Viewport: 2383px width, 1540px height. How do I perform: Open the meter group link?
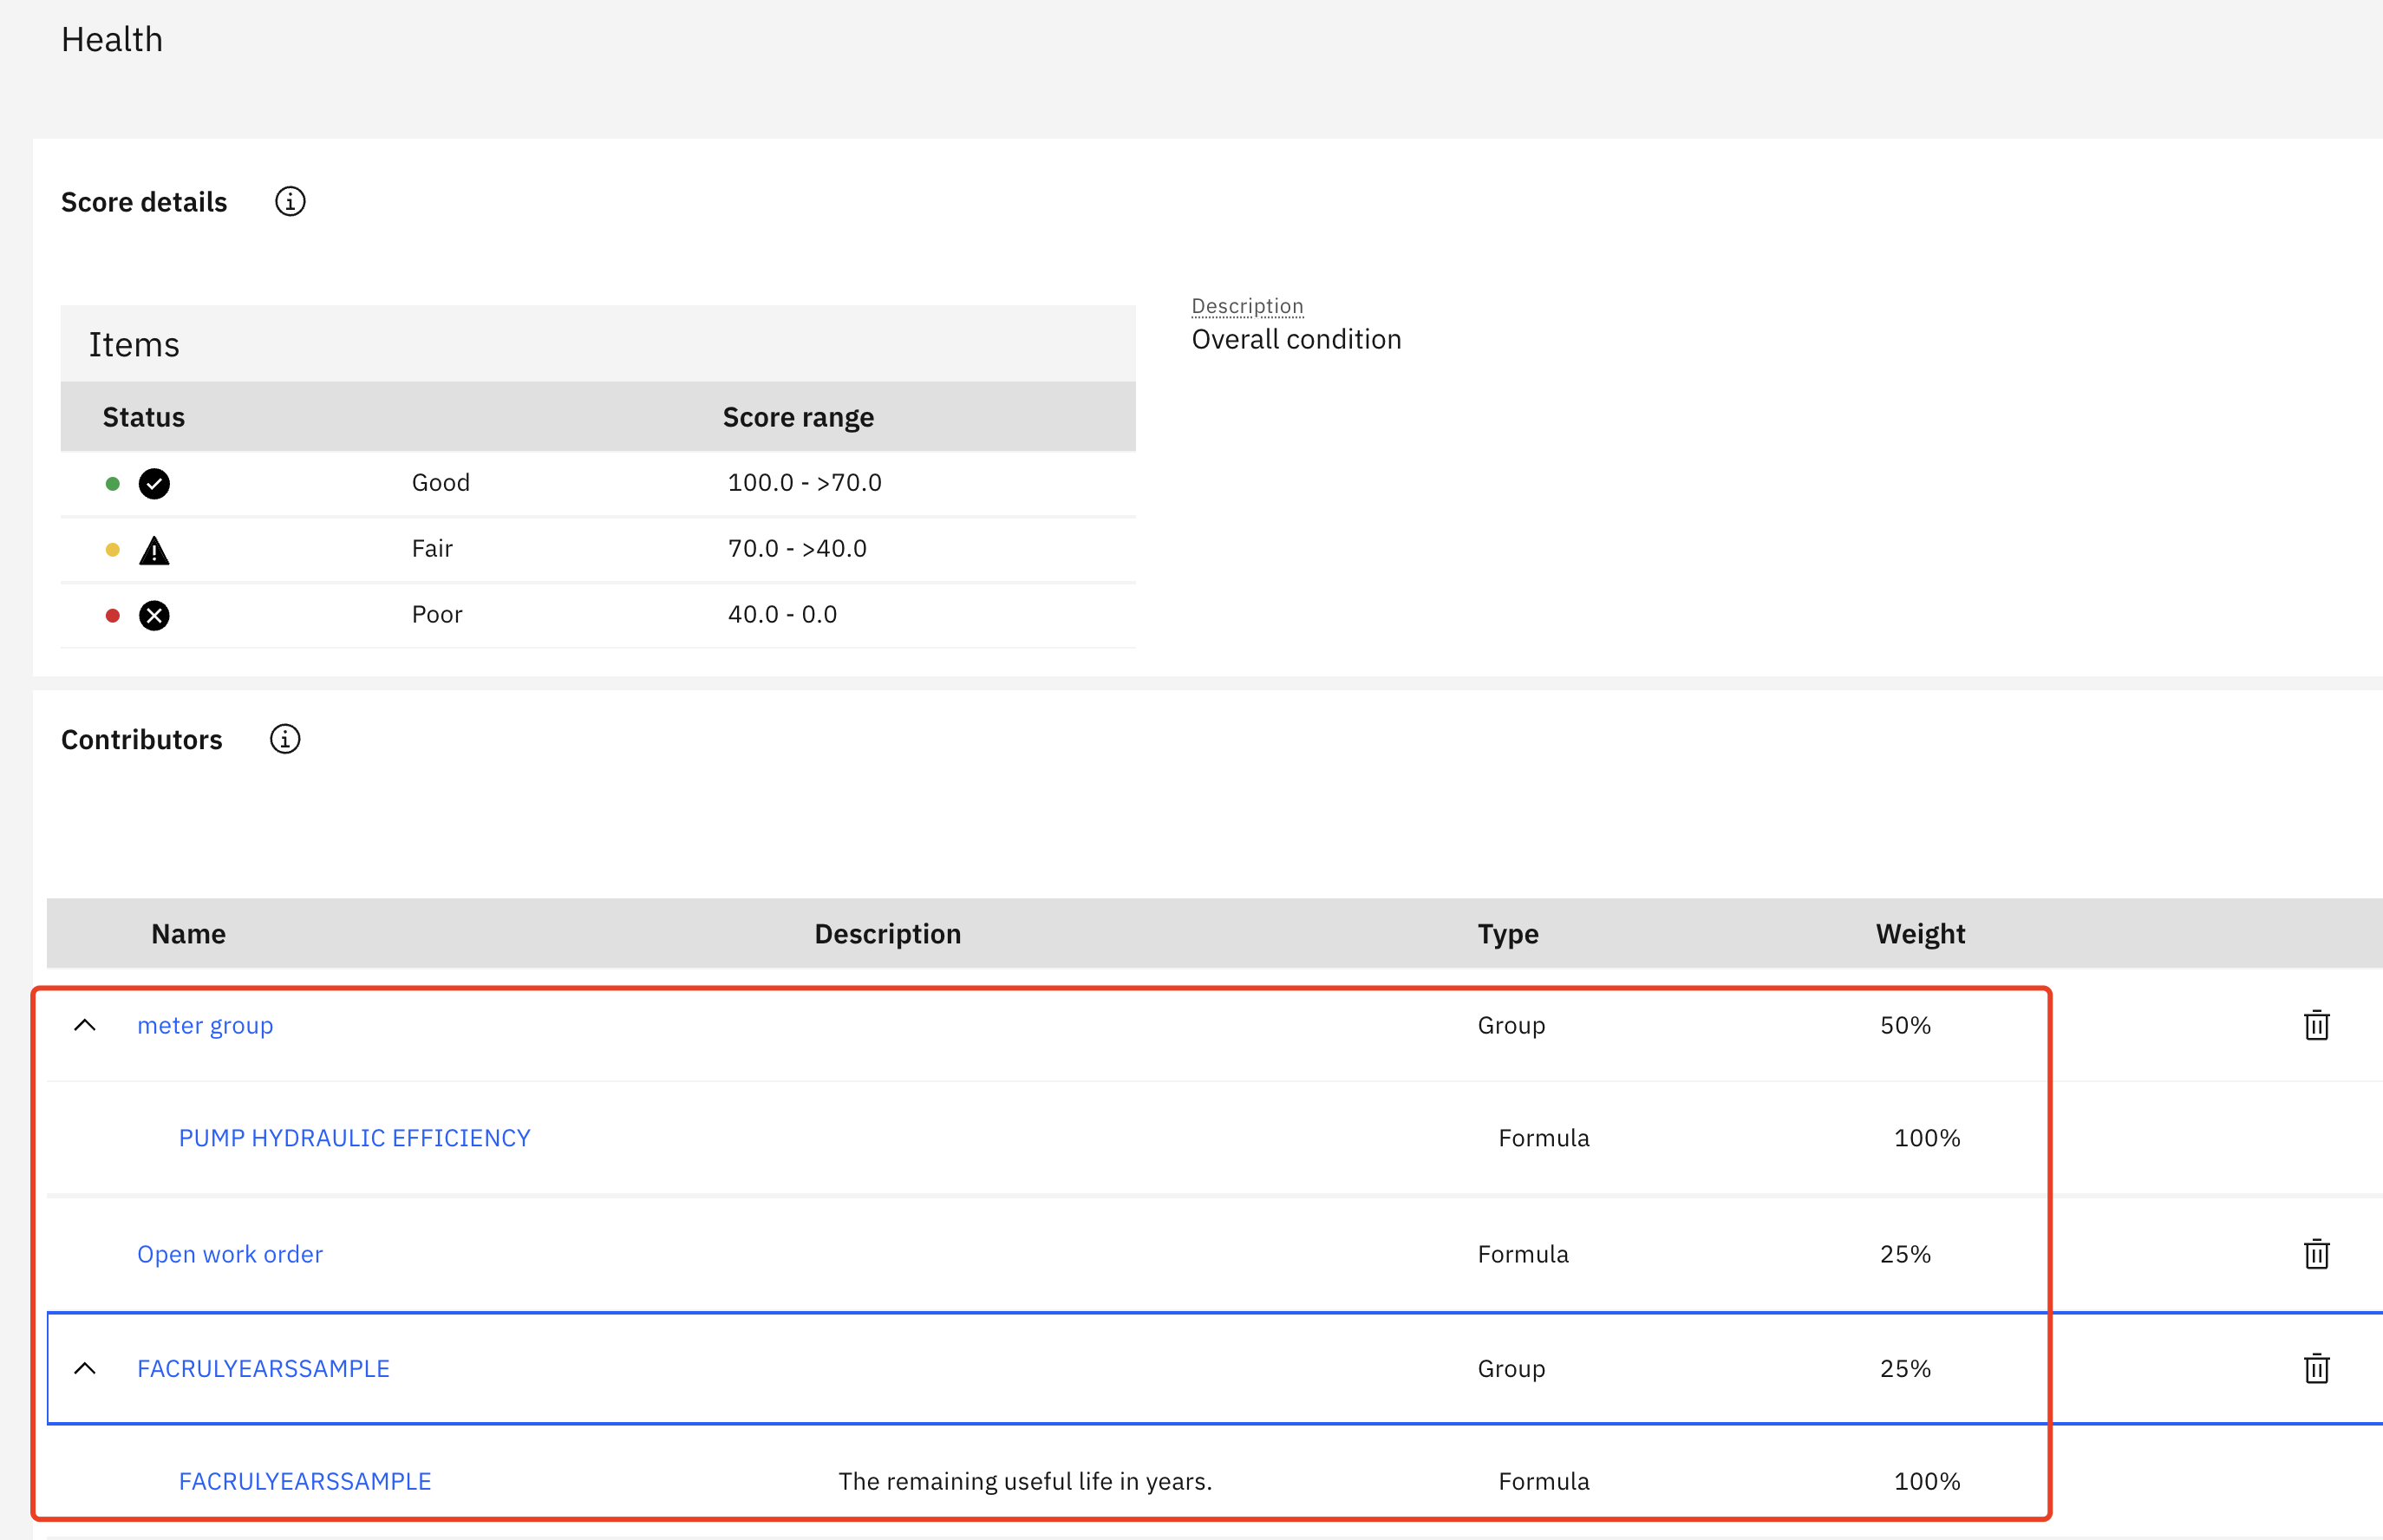205,1026
